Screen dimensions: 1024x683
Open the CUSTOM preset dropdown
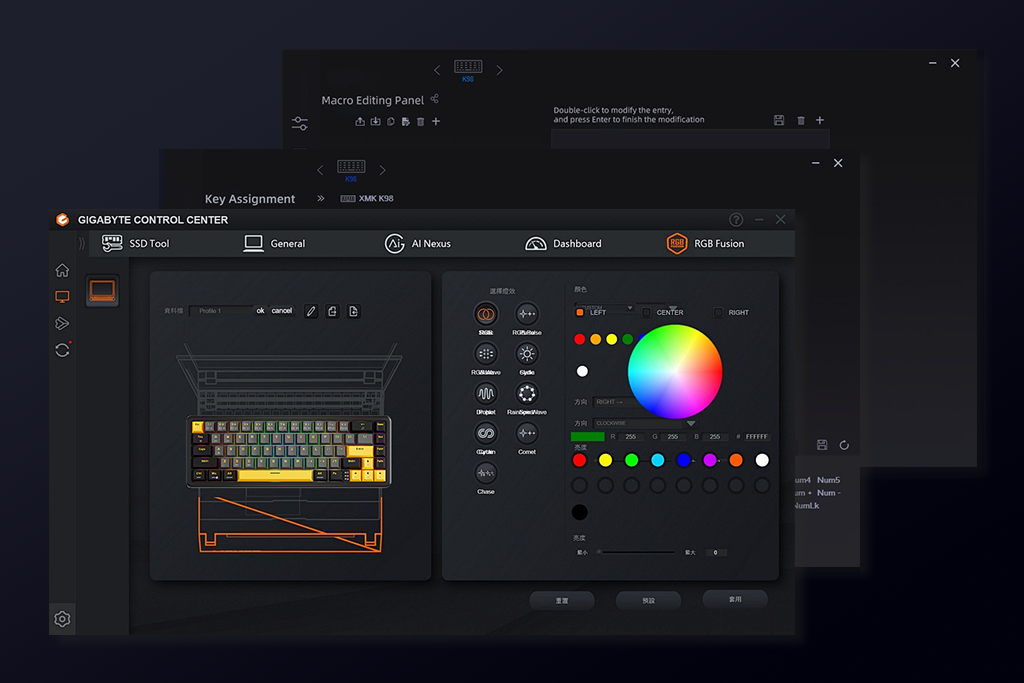tap(630, 307)
